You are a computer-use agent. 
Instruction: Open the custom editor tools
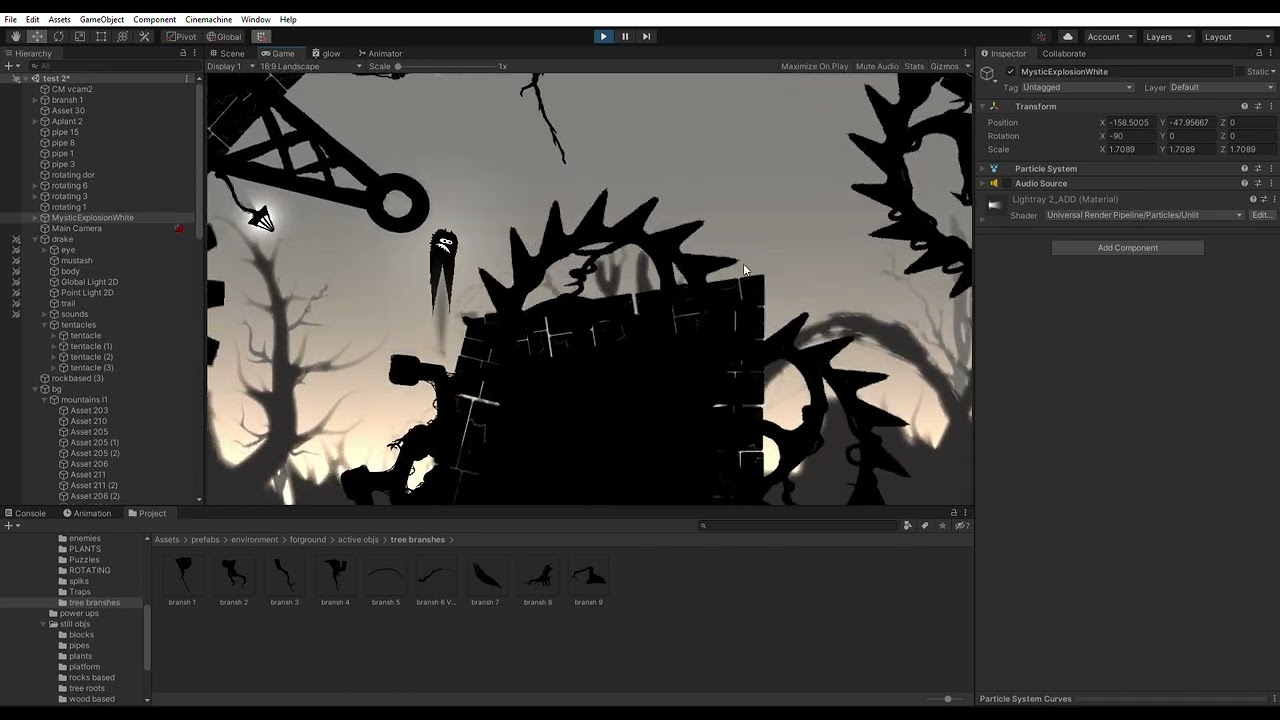click(144, 37)
